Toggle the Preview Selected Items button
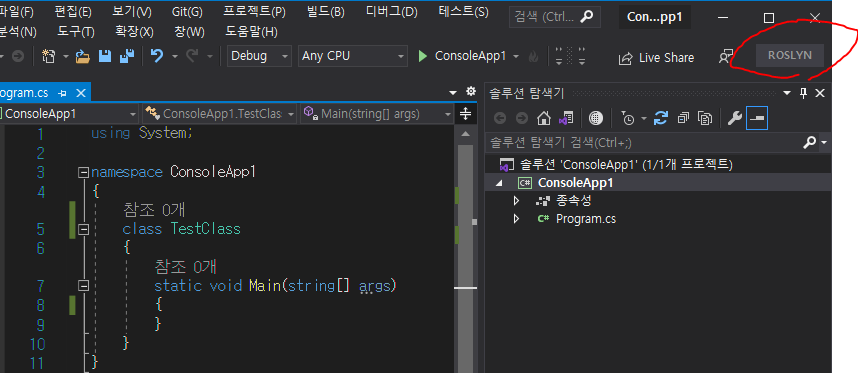The image size is (858, 373). click(x=757, y=118)
